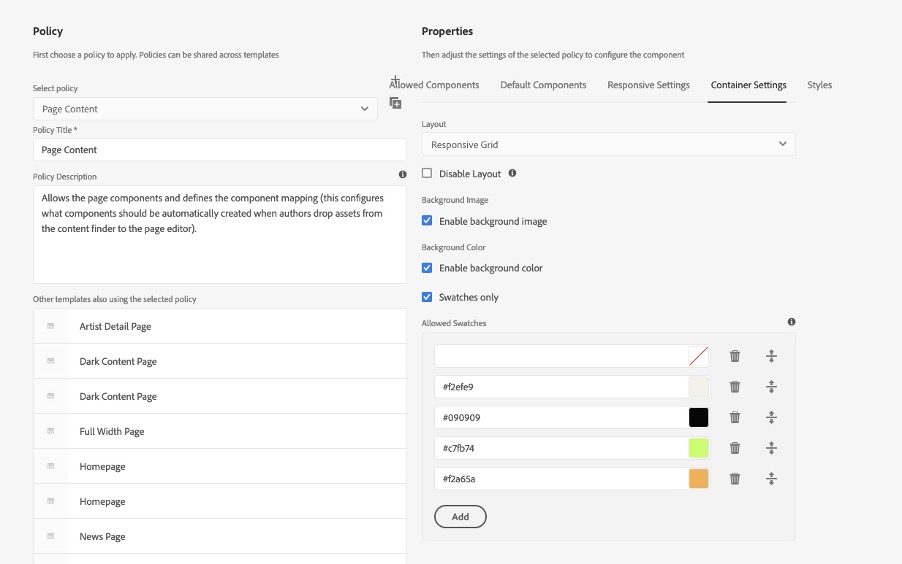Image resolution: width=902 pixels, height=564 pixels.
Task: Open the Styles tab
Action: click(x=819, y=85)
